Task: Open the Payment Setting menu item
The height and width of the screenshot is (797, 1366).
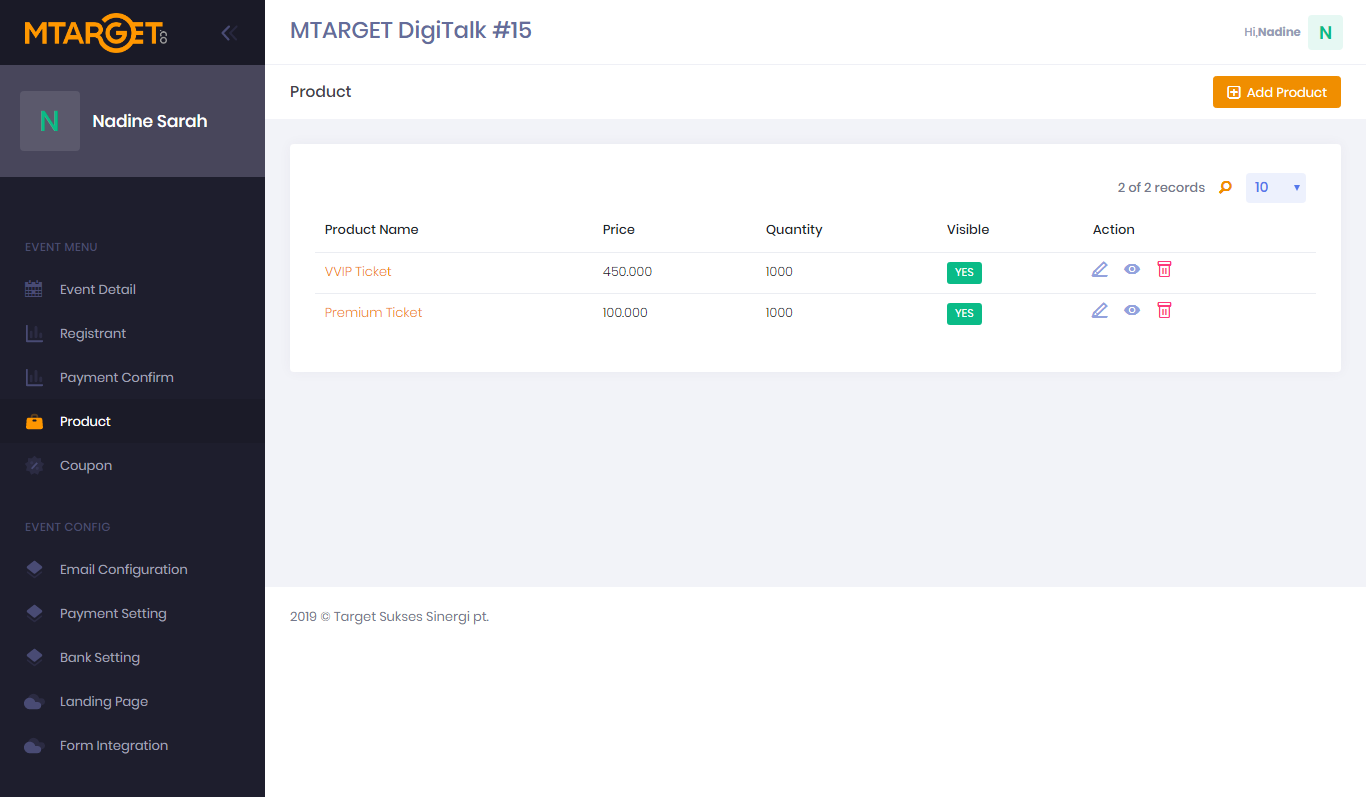Action: pos(132,613)
